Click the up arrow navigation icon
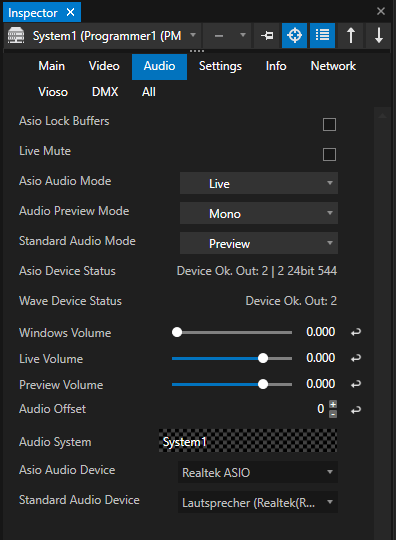 351,35
